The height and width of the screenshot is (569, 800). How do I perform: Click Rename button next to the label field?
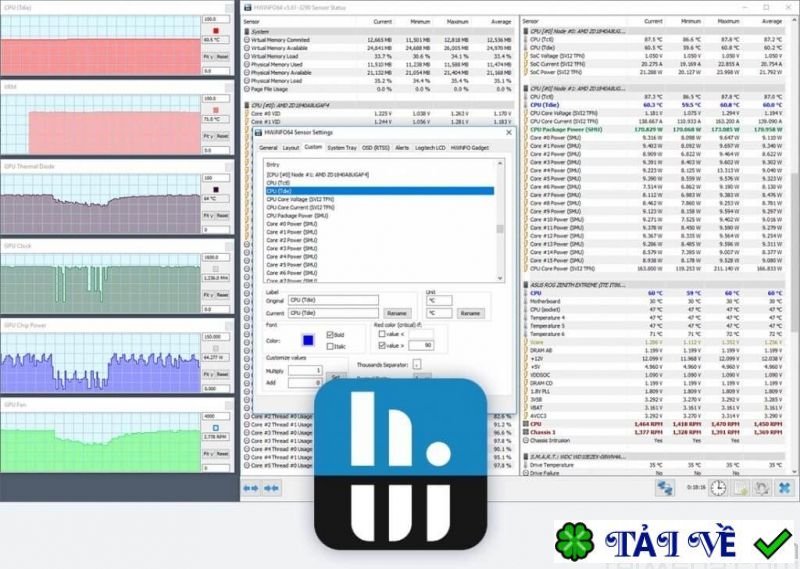(x=396, y=313)
